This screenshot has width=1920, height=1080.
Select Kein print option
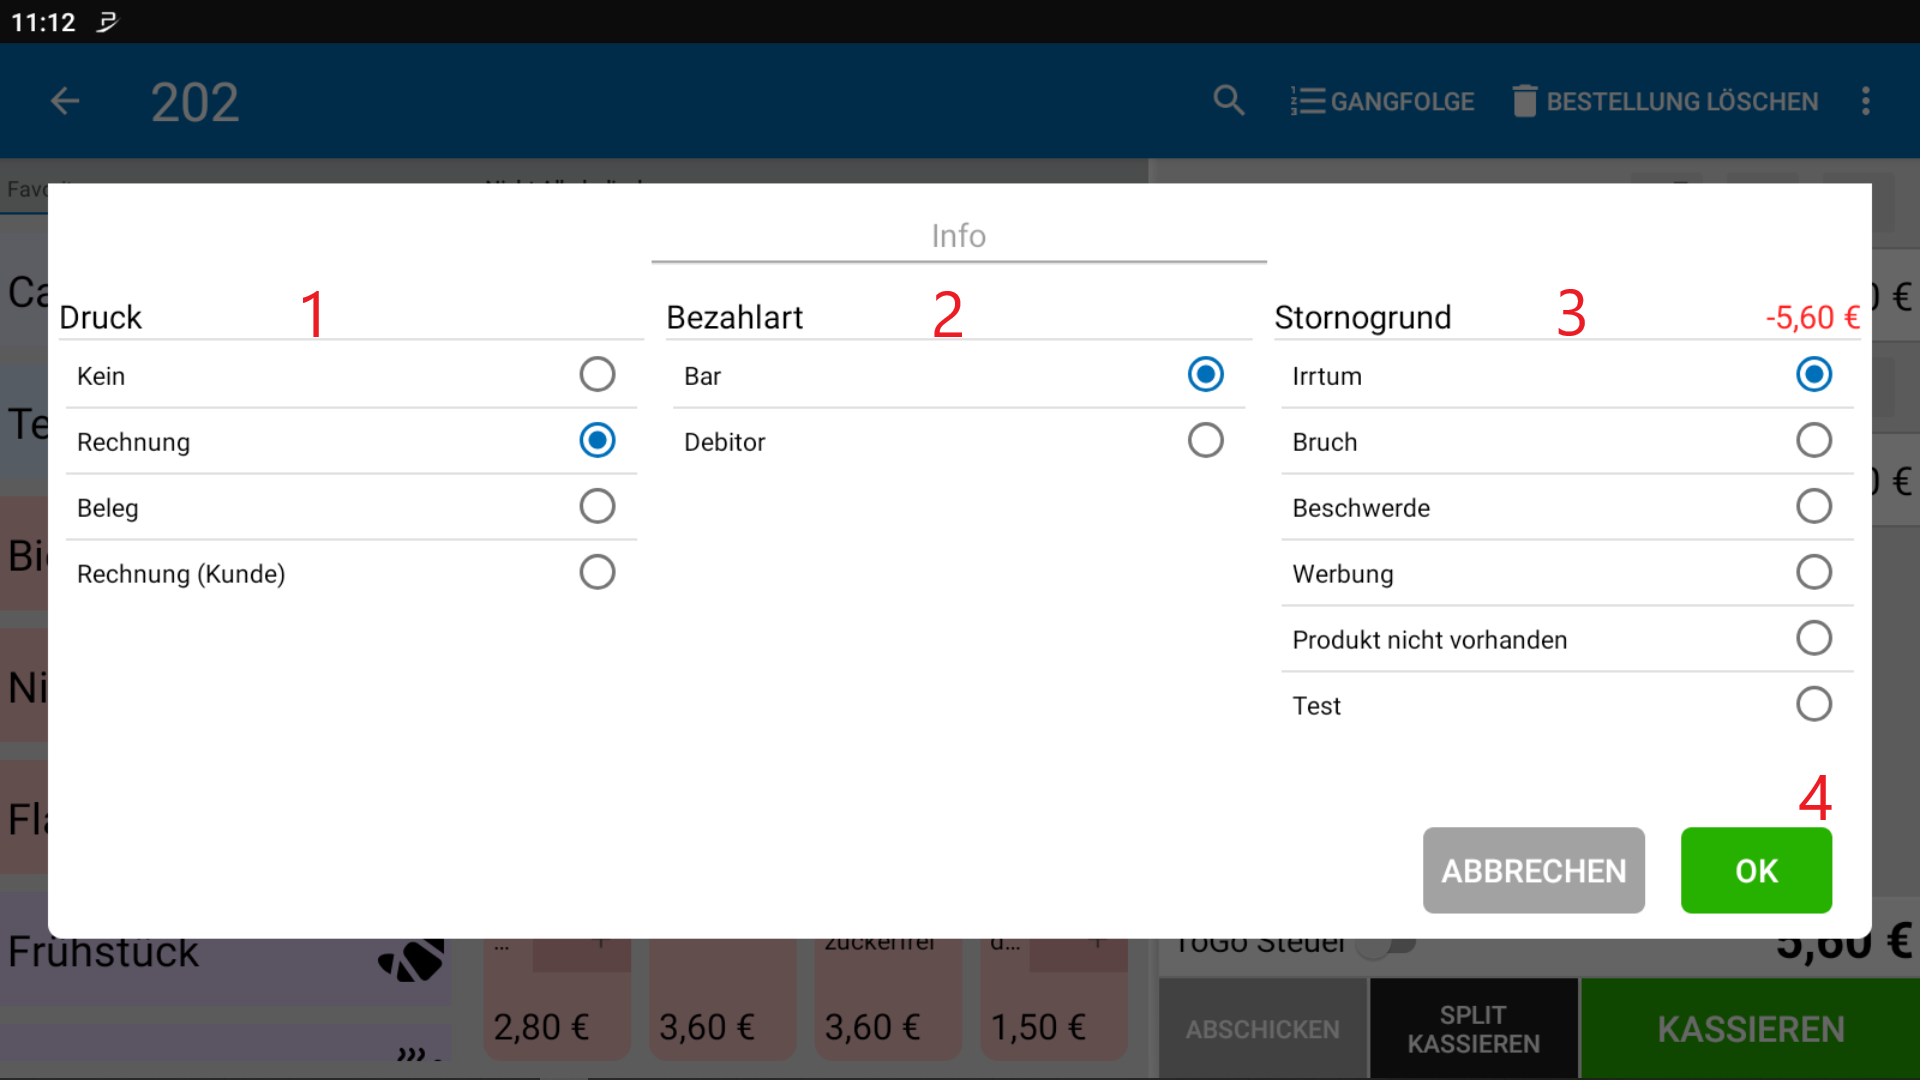point(597,375)
